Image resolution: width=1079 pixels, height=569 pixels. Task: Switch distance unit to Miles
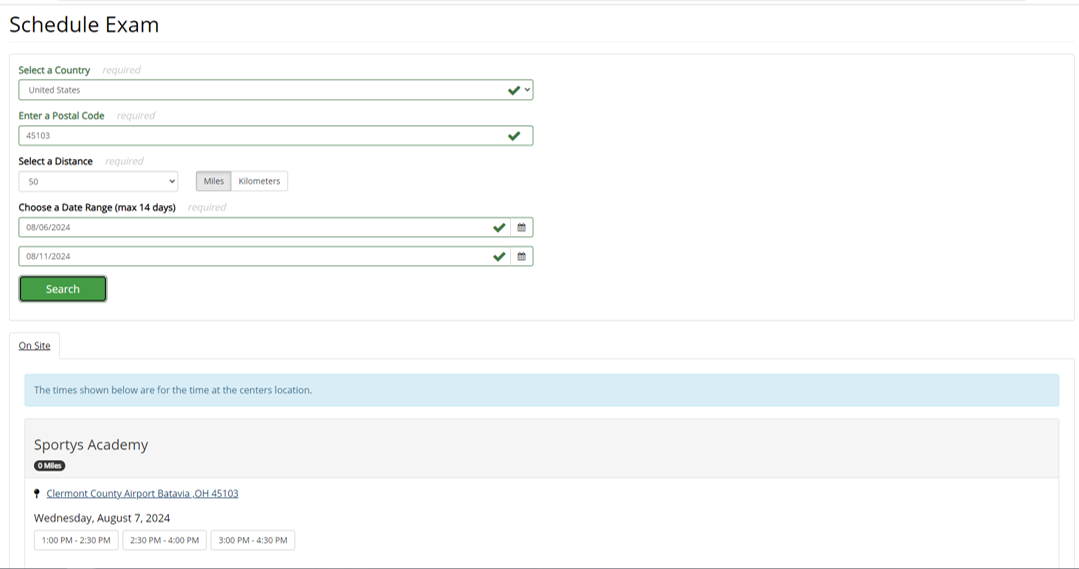[213, 181]
